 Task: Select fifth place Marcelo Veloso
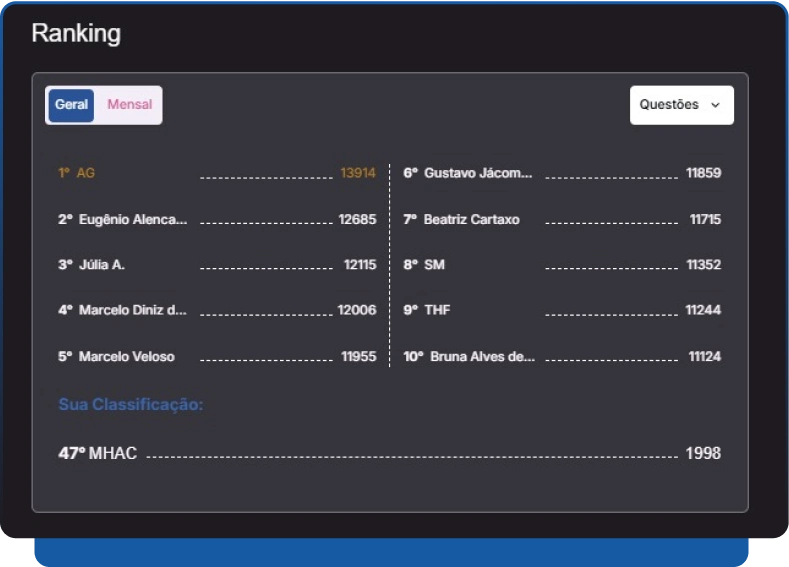click(x=126, y=357)
